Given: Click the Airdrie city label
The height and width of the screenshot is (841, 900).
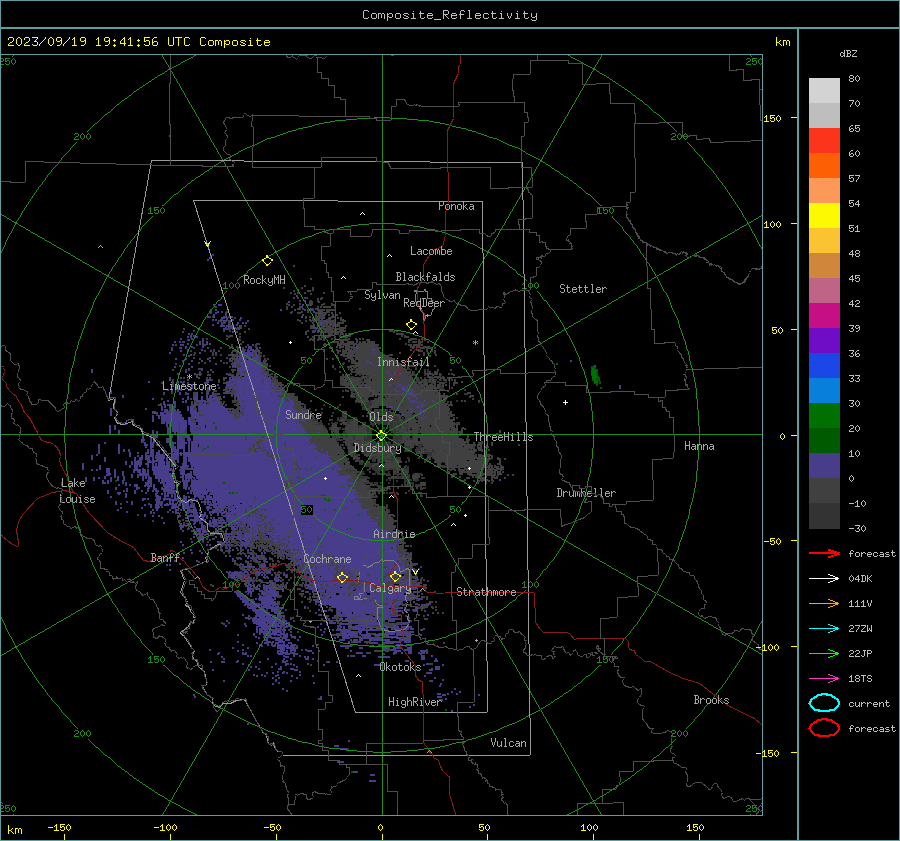Looking at the screenshot, I should [394, 534].
